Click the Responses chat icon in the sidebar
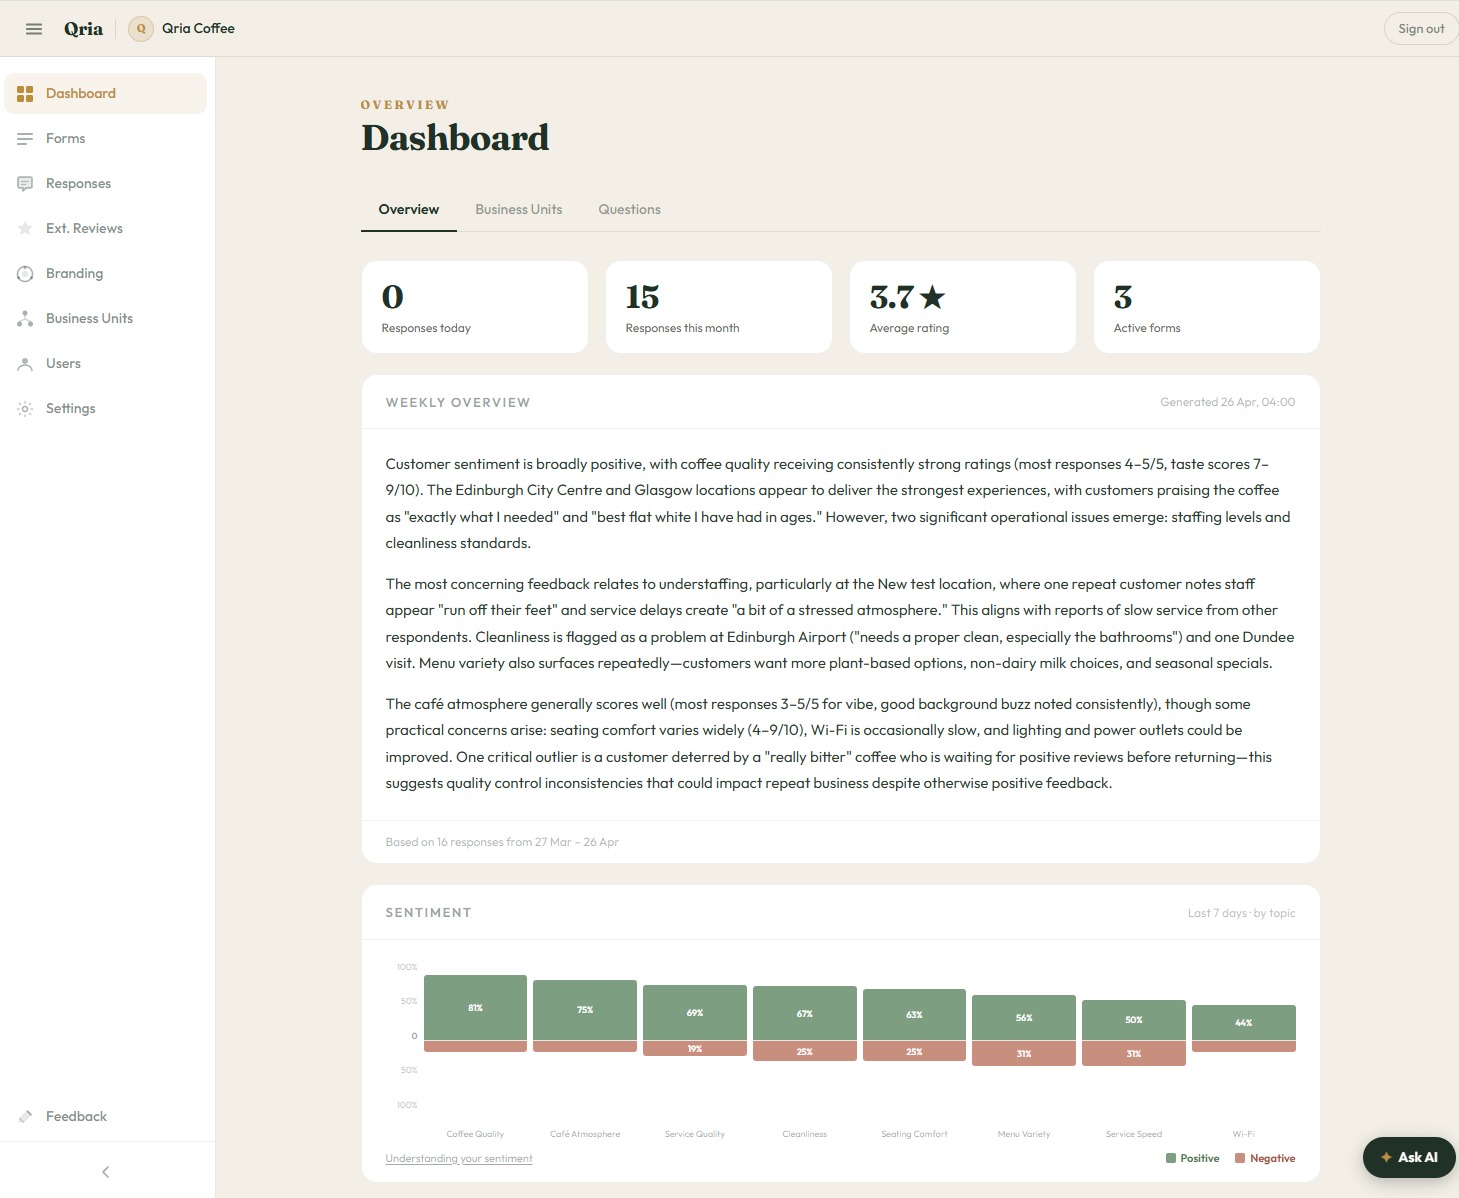The width and height of the screenshot is (1459, 1198). tap(25, 184)
